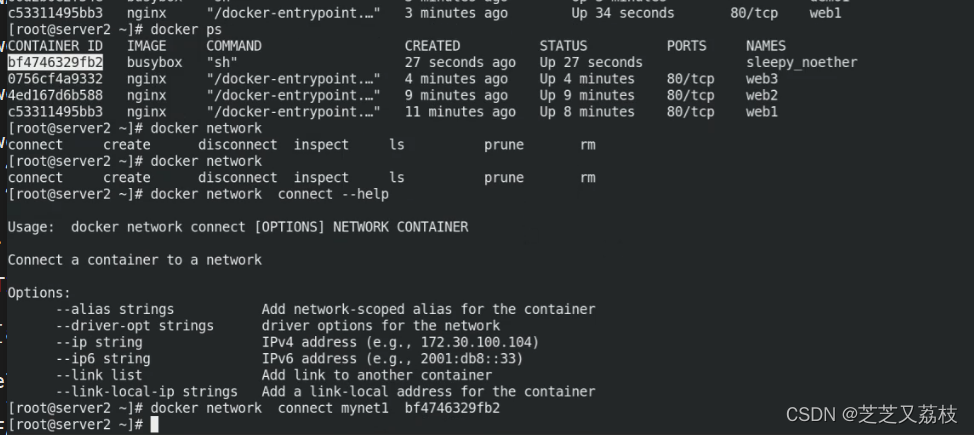Click the web3 container name
The width and height of the screenshot is (974, 435).
click(762, 79)
